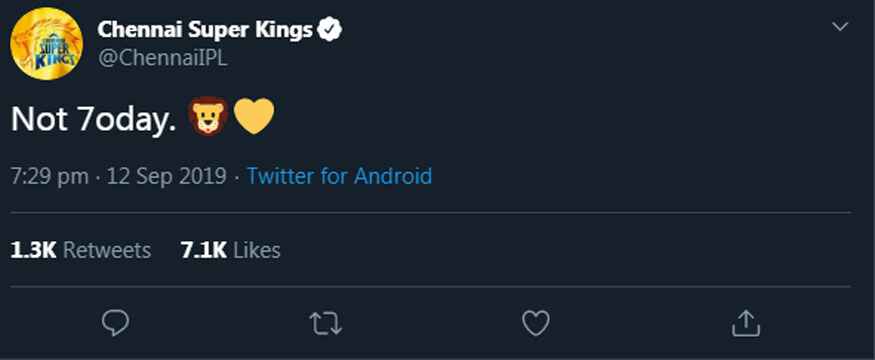Click the yellow heart emoji in tweet
This screenshot has width=875, height=360.
click(x=254, y=116)
